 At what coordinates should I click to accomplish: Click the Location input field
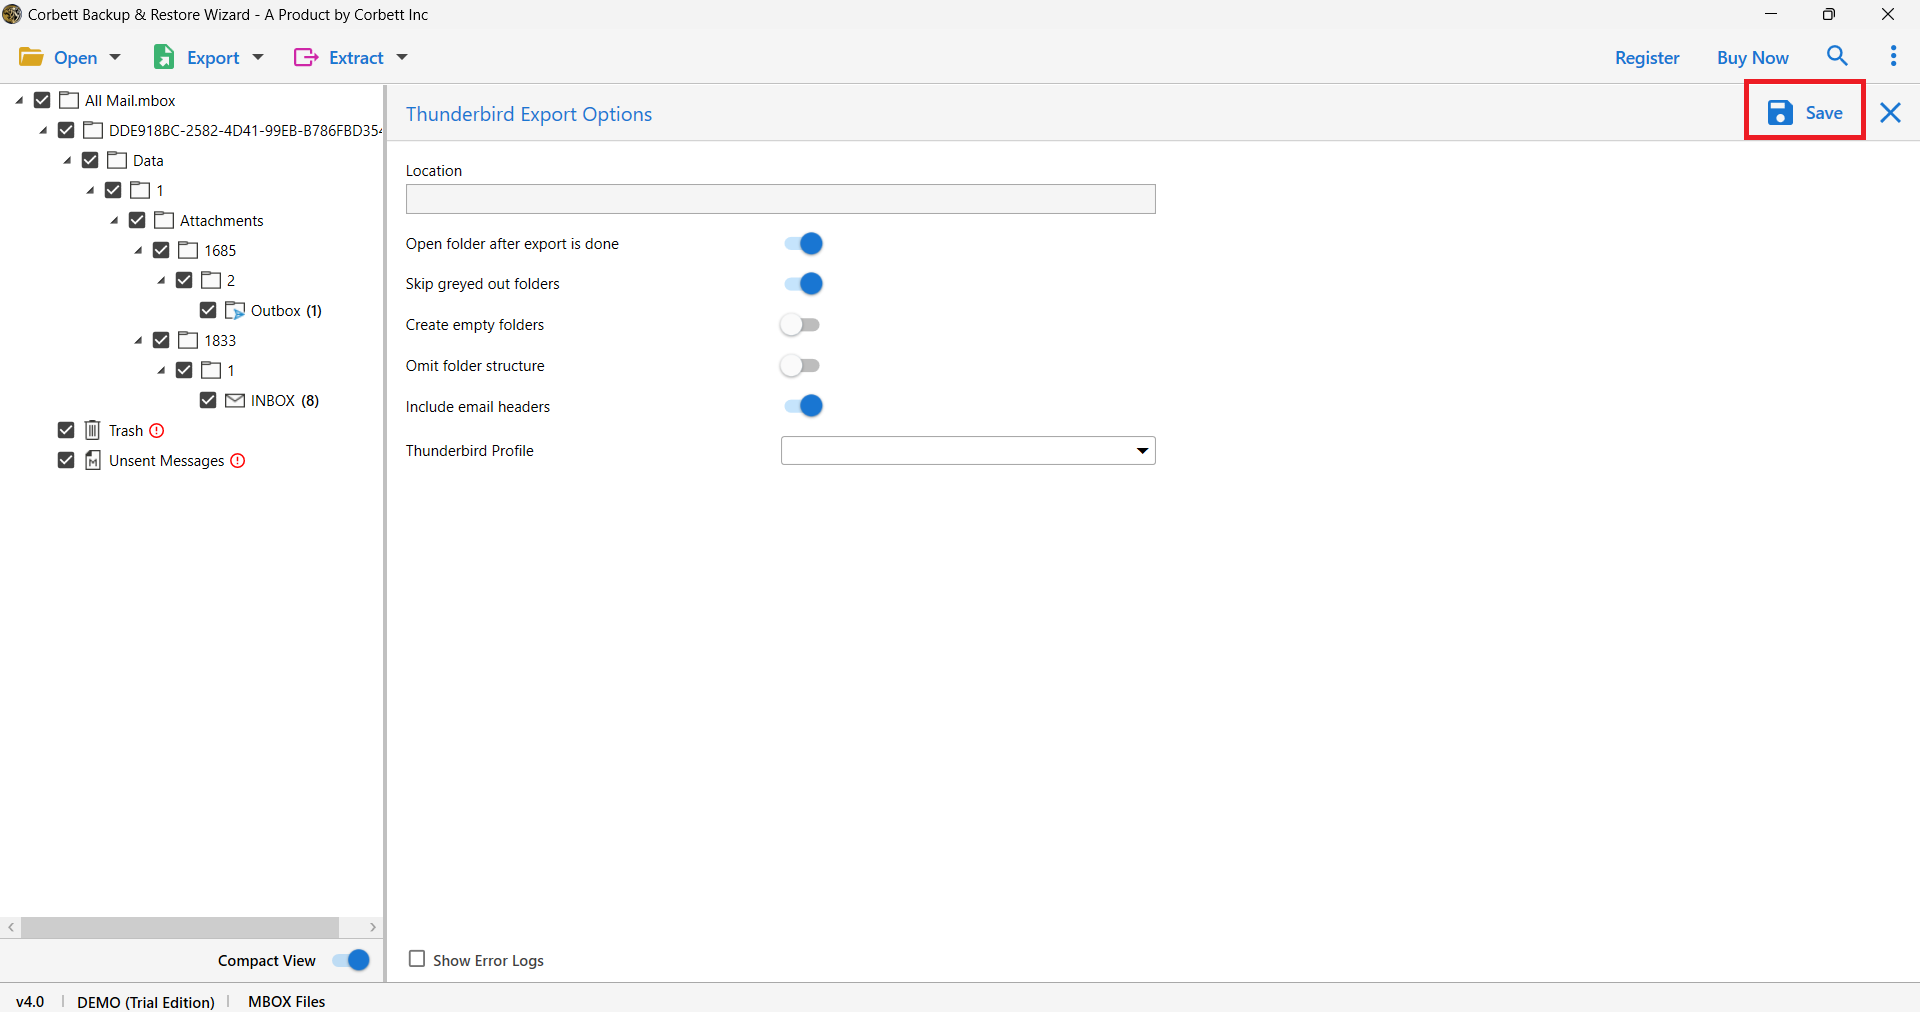click(780, 199)
